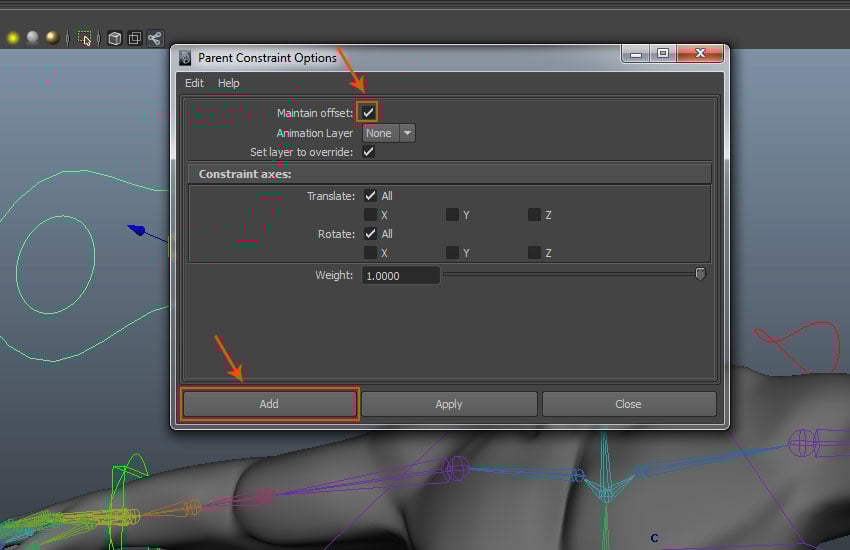Select the marquee selection cursor icon
This screenshot has height=550, width=850.
84,38
